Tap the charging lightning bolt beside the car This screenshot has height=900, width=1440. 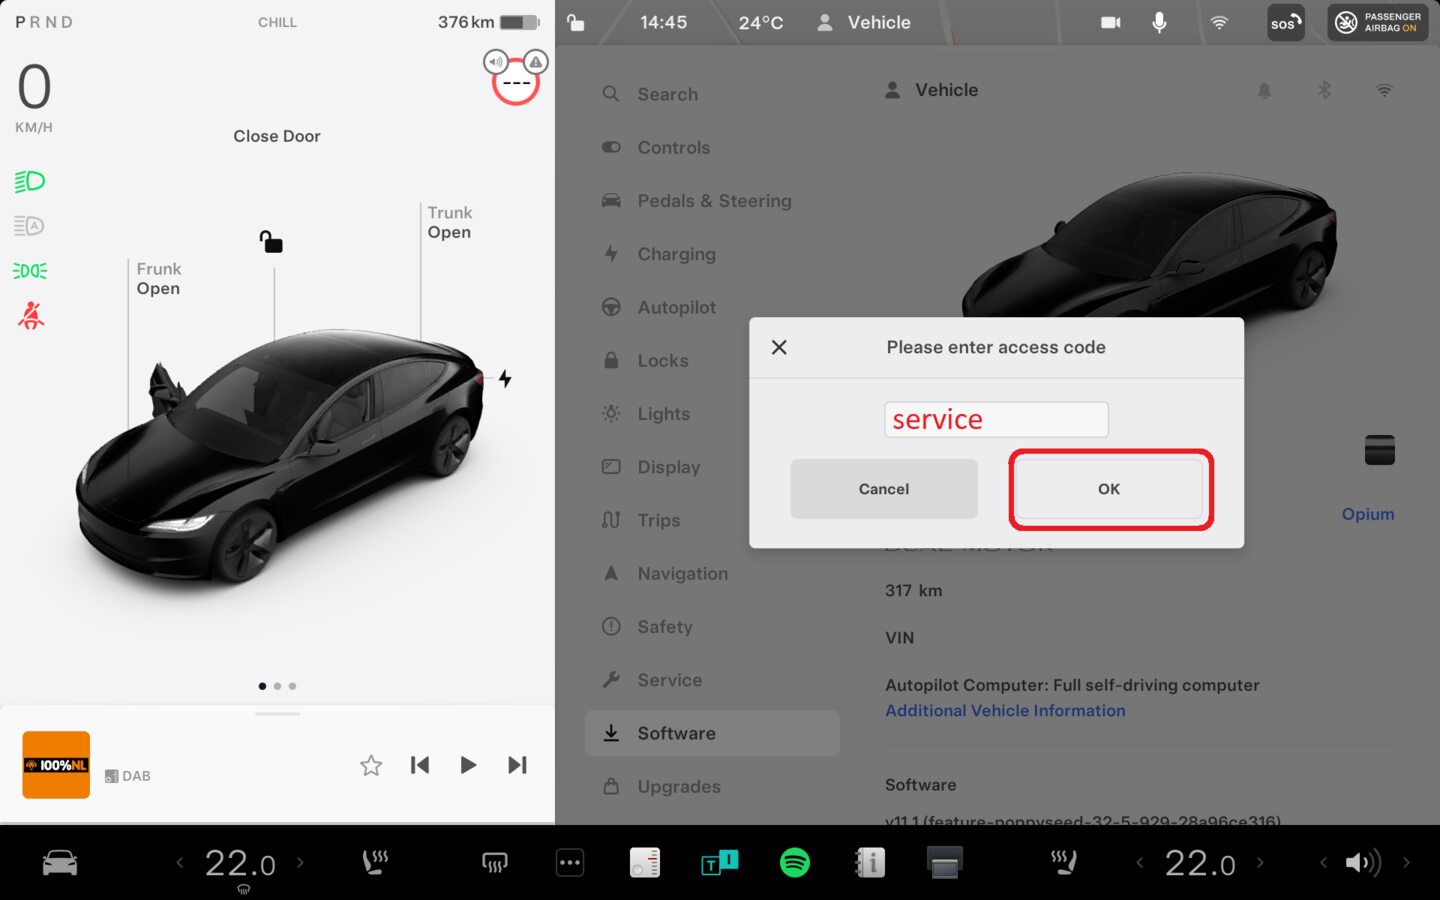[x=505, y=378]
